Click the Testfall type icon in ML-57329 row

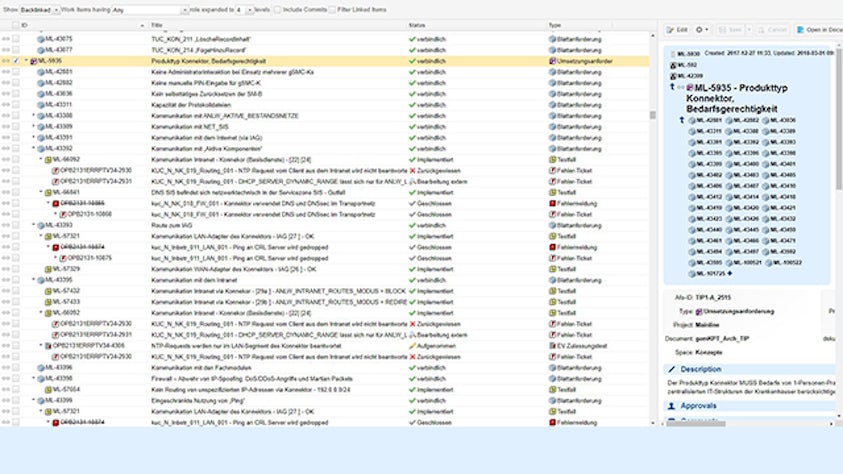click(552, 269)
